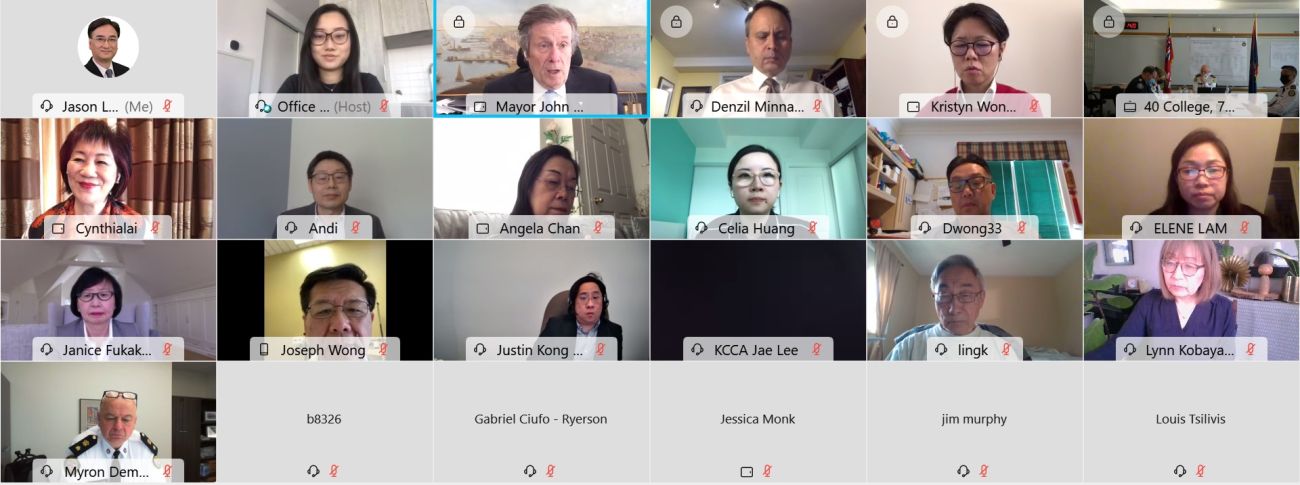1300x485 pixels.
Task: Select the Gabriel Ciufo - Ryerson tile
Action: [x=541, y=422]
